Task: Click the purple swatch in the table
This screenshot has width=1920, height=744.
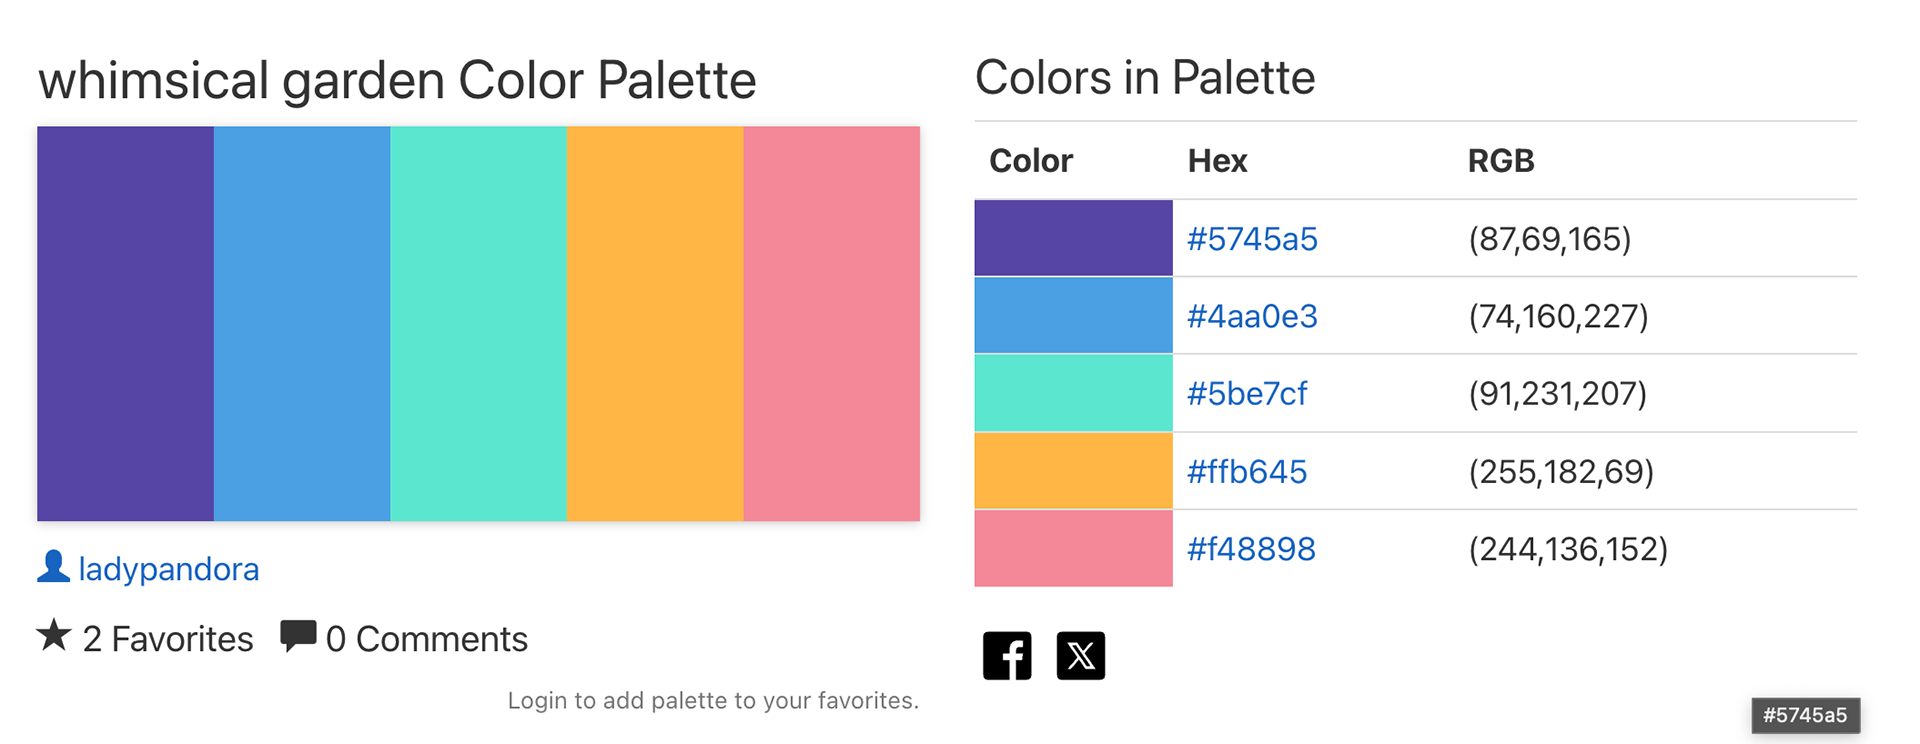Action: pyautogui.click(x=1074, y=238)
